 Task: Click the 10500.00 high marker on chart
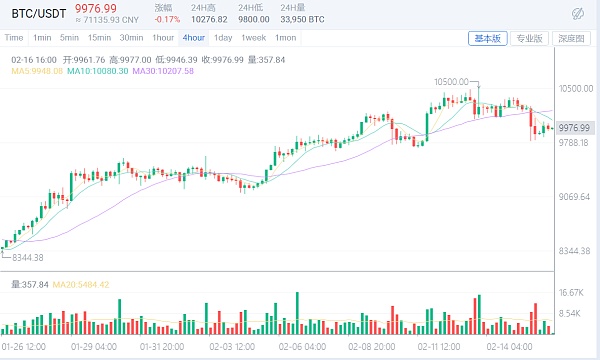(x=452, y=81)
